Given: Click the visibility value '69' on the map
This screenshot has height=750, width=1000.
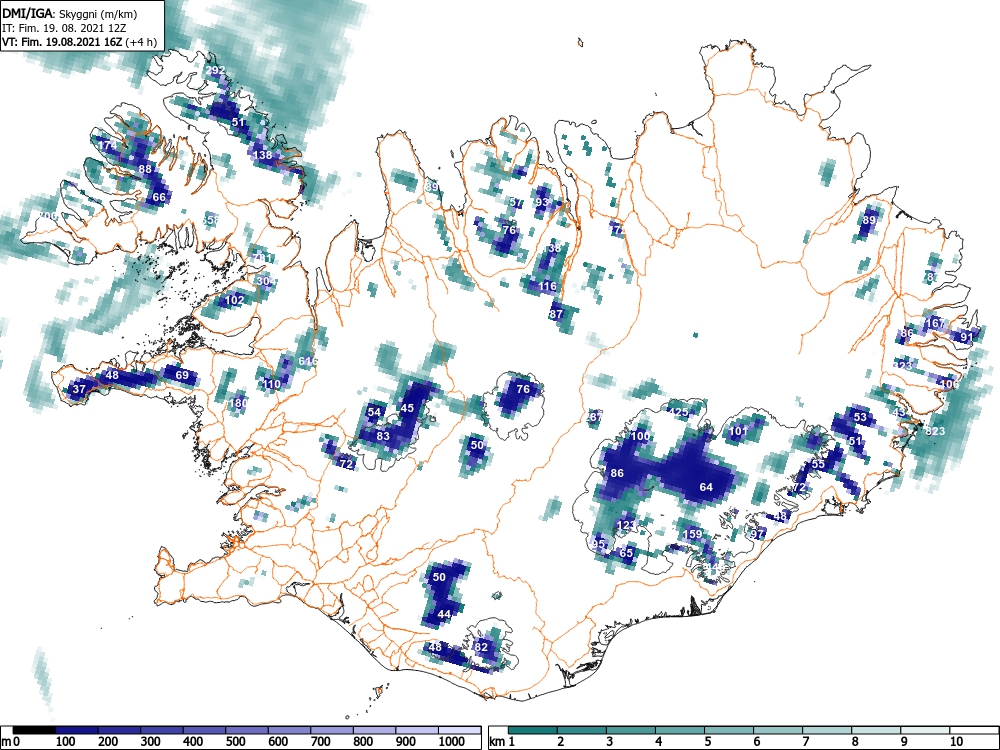Looking at the screenshot, I should (x=182, y=375).
